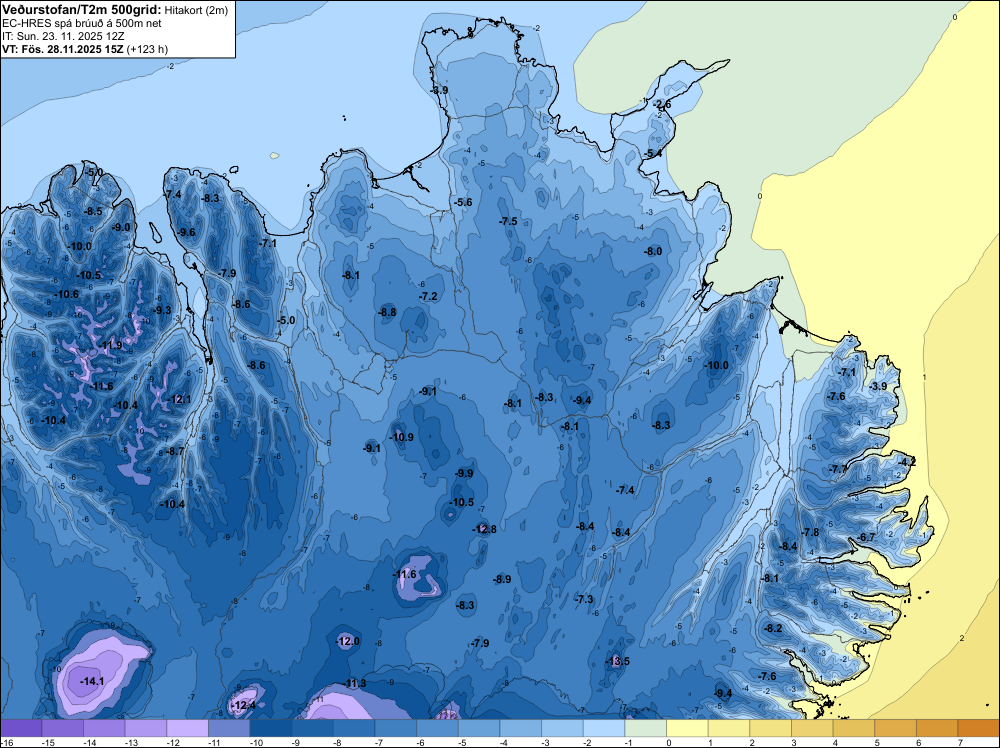Select legend color between -6 and -5
The image size is (1000, 748).
(x=438, y=728)
